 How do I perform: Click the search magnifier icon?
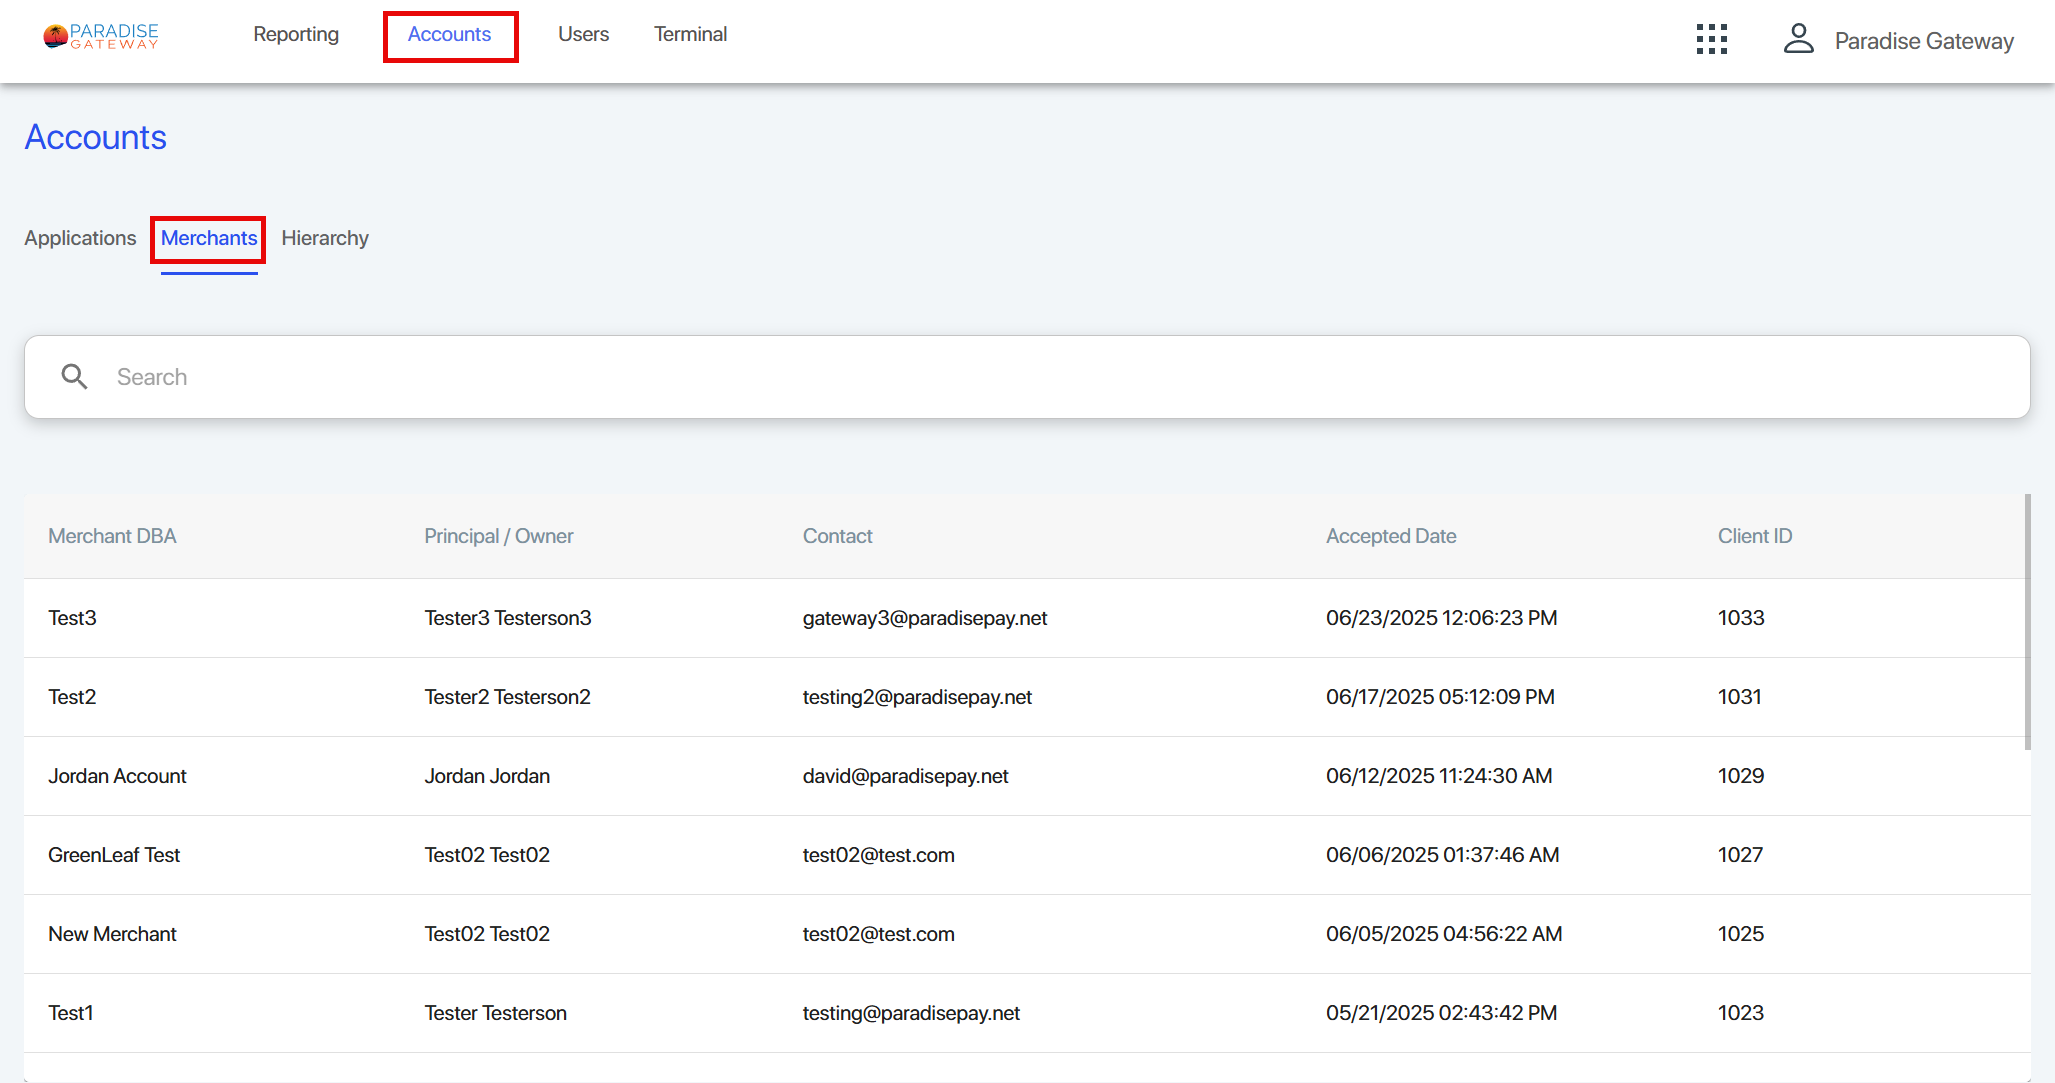pos(75,377)
